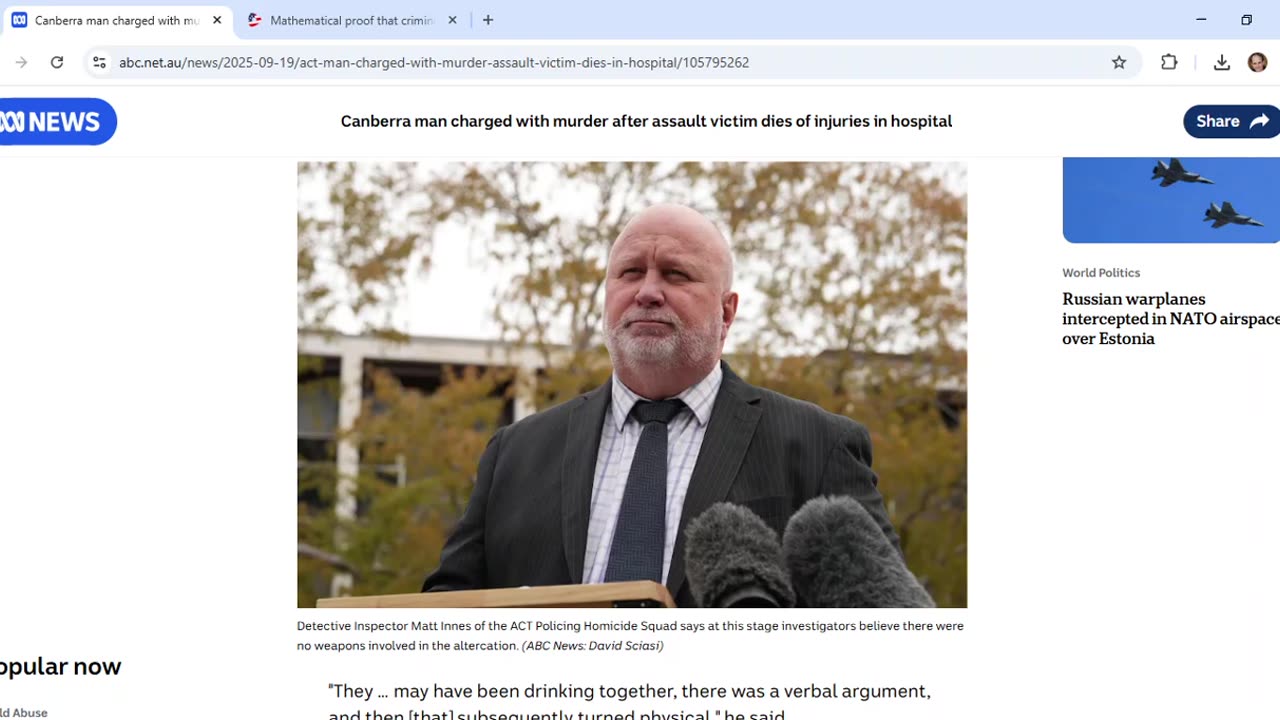This screenshot has height=720, width=1280.
Task: Open Russian warplanes intercepted article link
Action: point(1171,318)
